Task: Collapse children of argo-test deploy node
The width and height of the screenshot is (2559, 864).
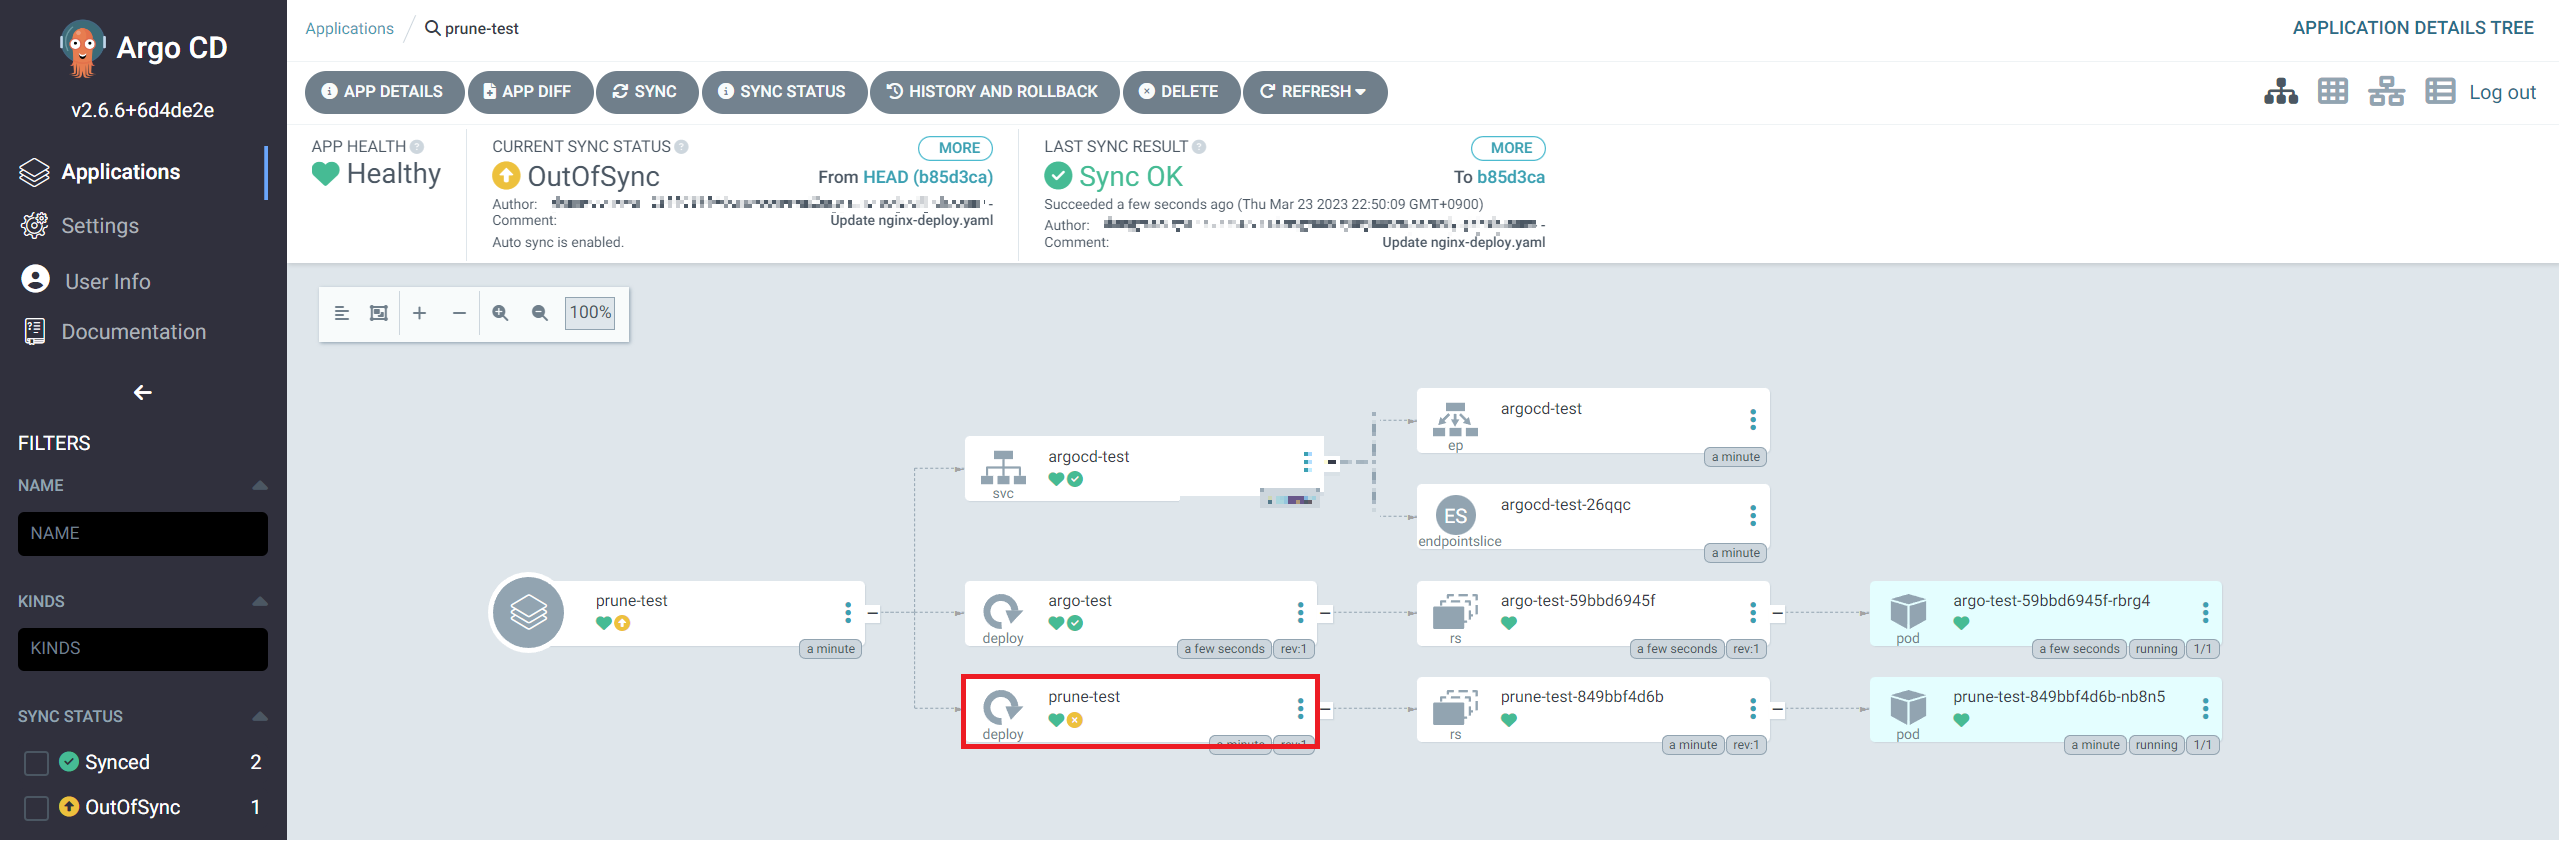Action: click(x=1324, y=612)
